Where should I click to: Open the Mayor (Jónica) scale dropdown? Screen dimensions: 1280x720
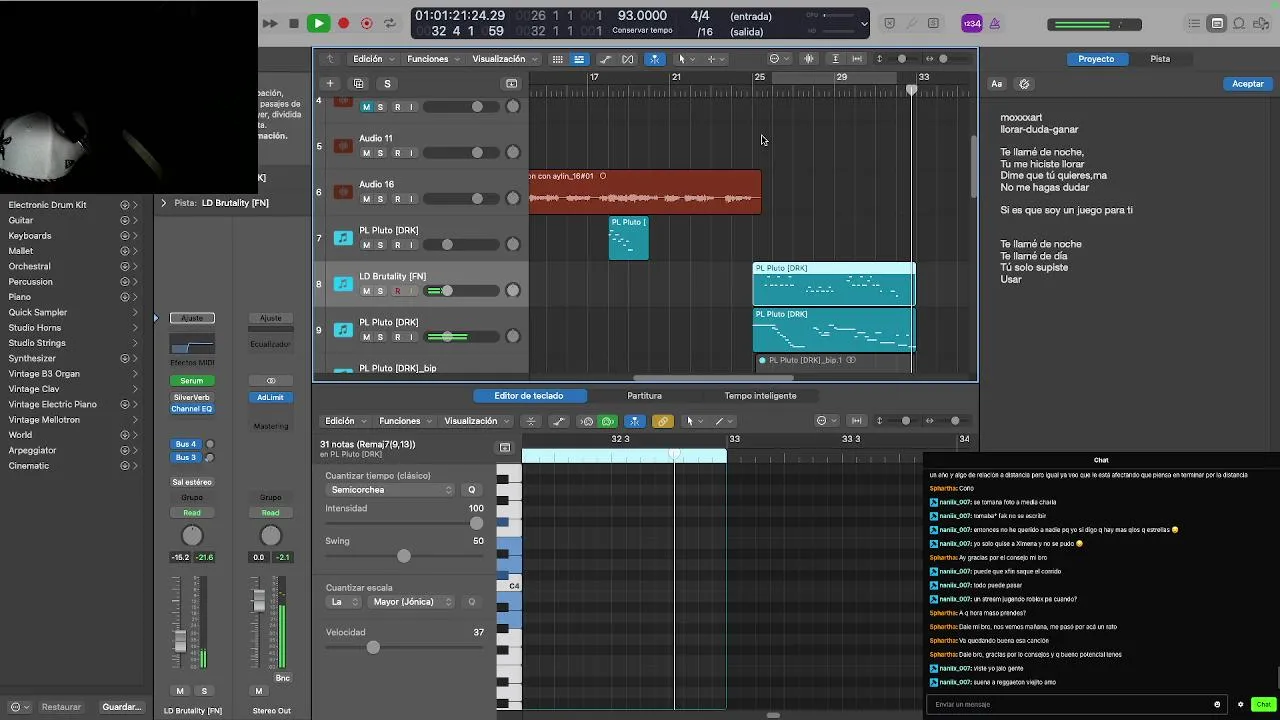click(x=412, y=602)
